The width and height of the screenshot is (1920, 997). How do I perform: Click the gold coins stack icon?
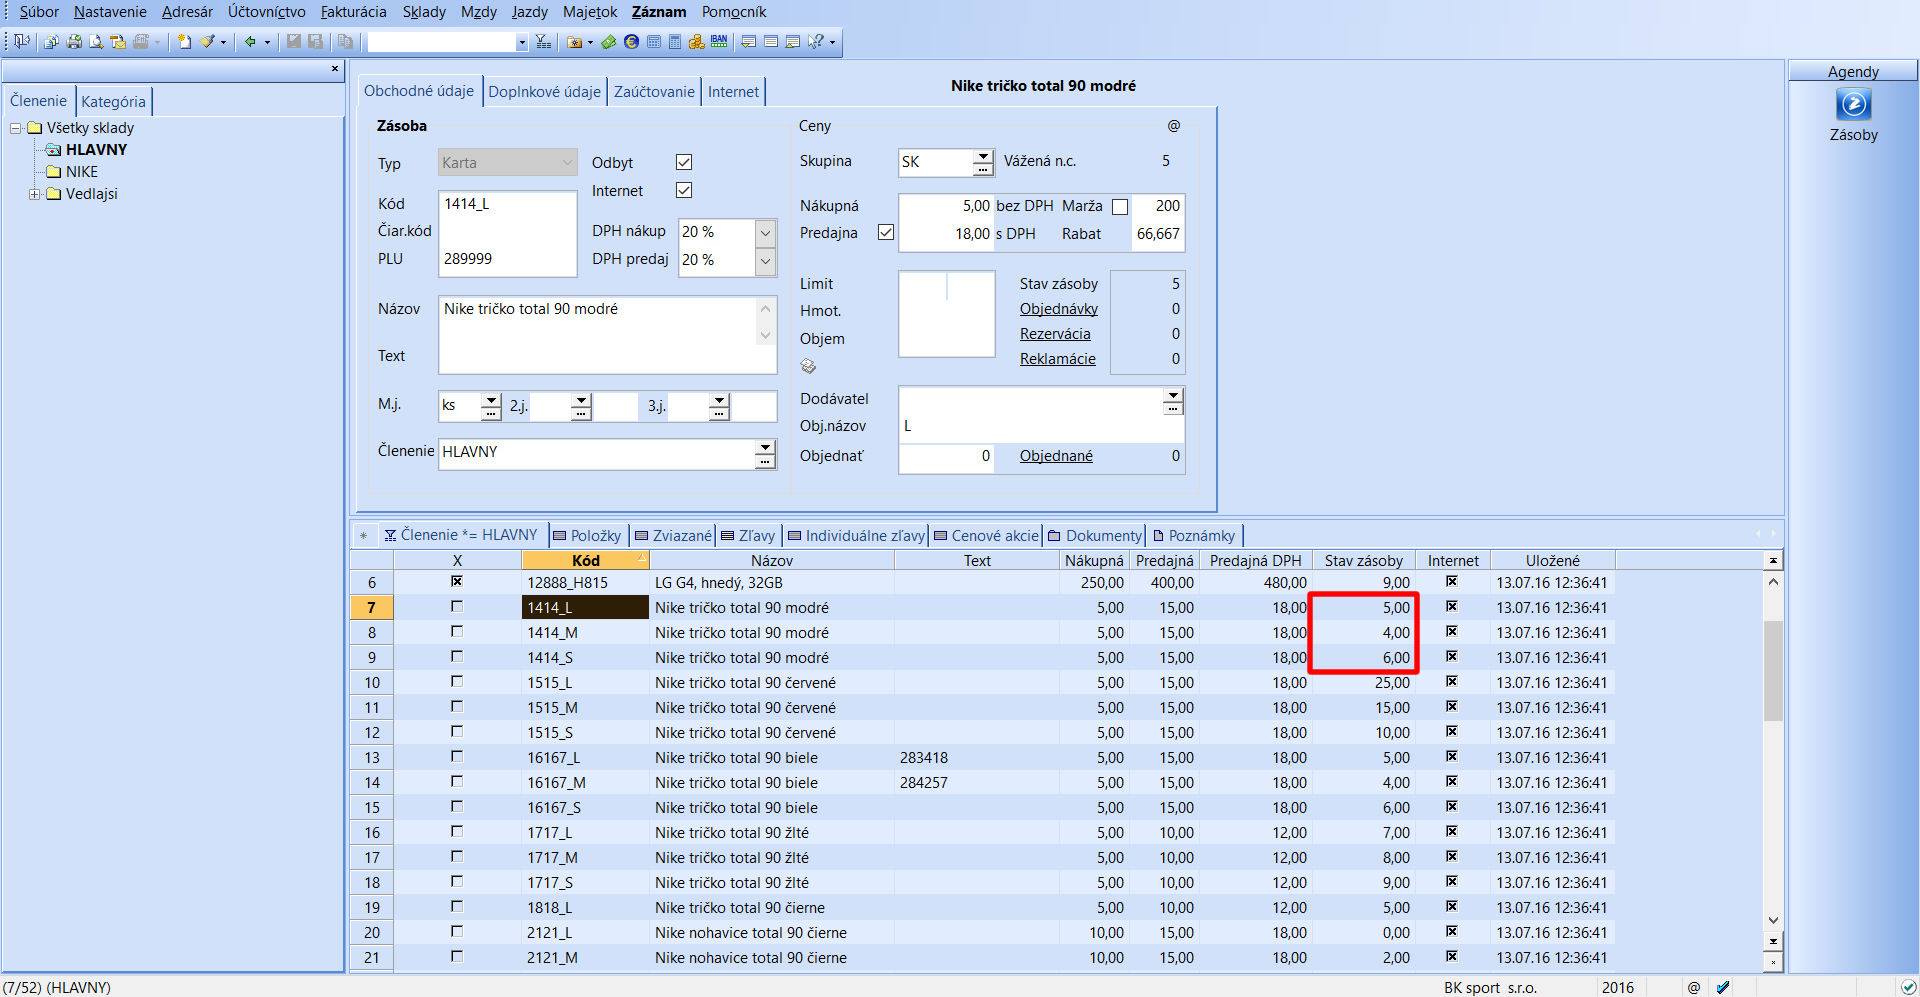coord(697,42)
